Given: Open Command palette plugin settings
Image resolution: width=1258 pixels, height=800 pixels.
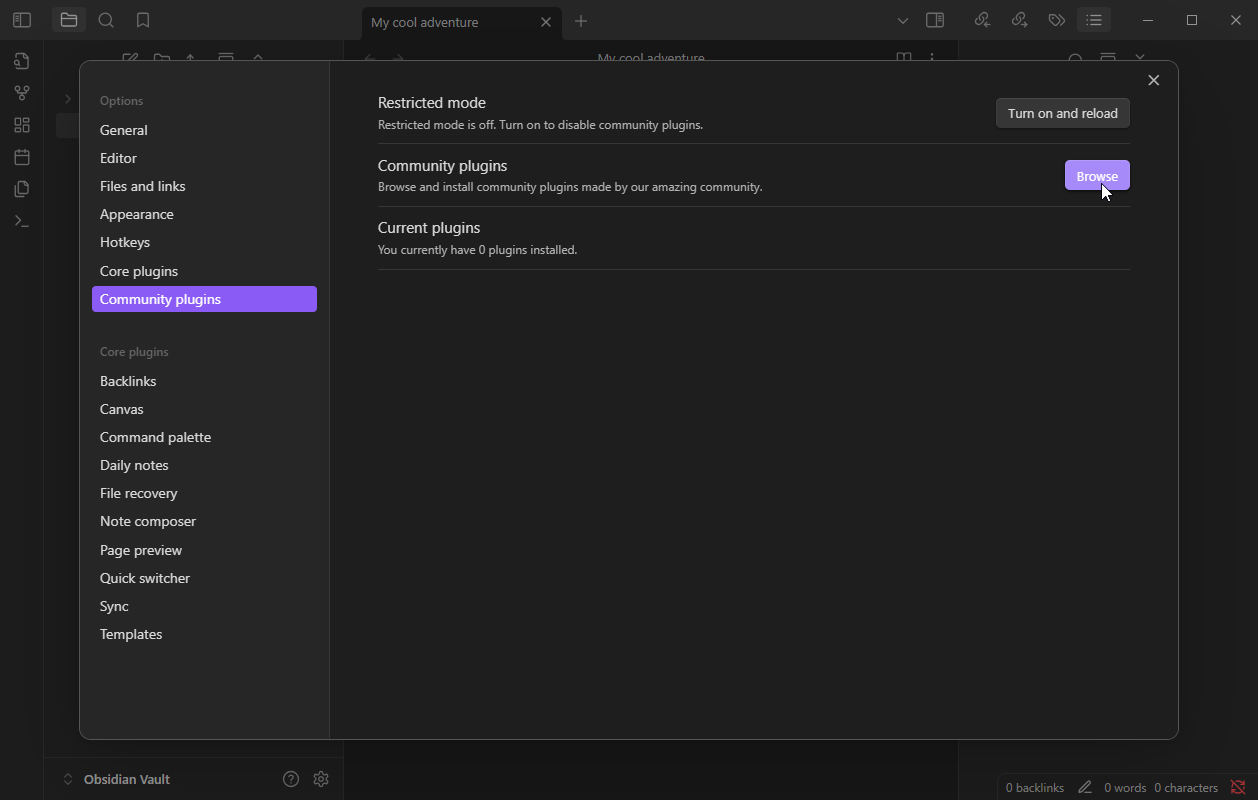Looking at the screenshot, I should tap(204, 437).
